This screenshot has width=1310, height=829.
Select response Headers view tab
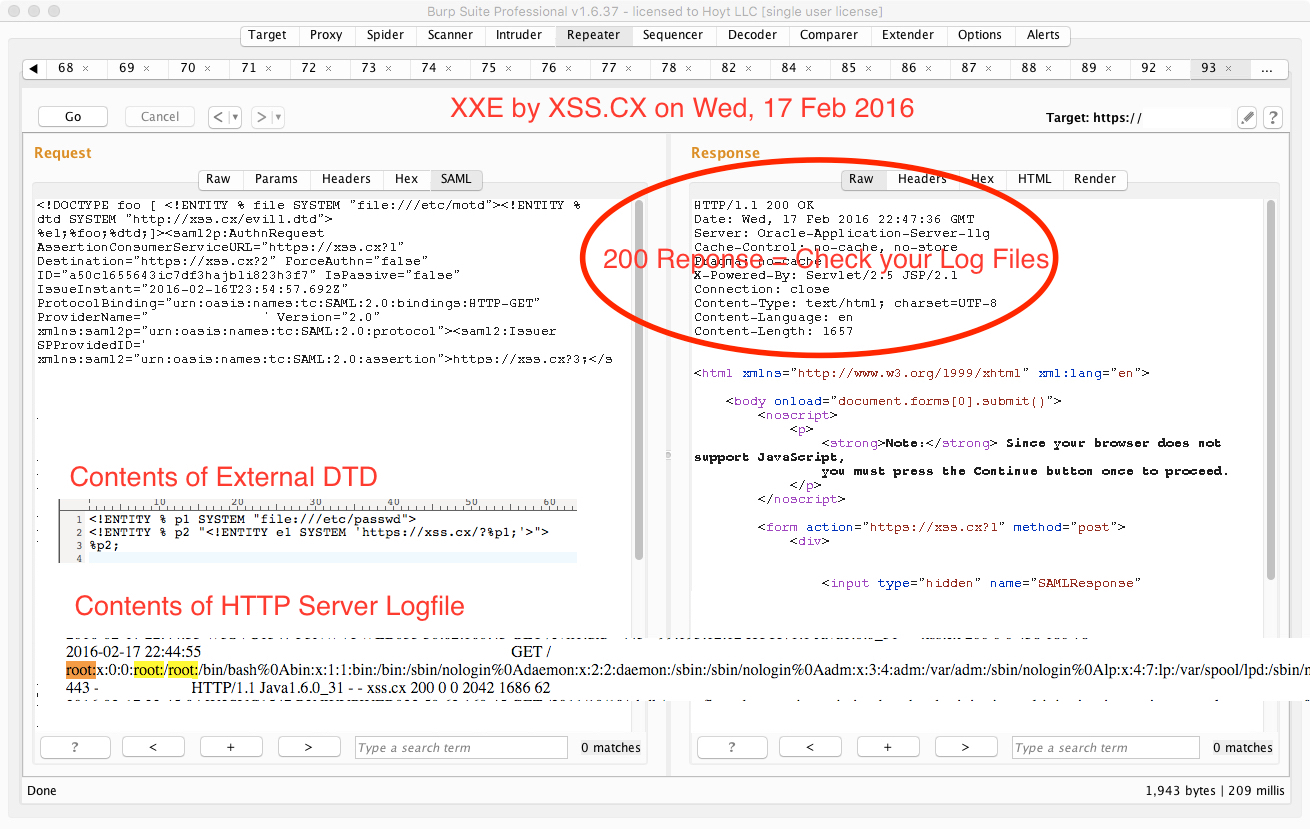922,179
